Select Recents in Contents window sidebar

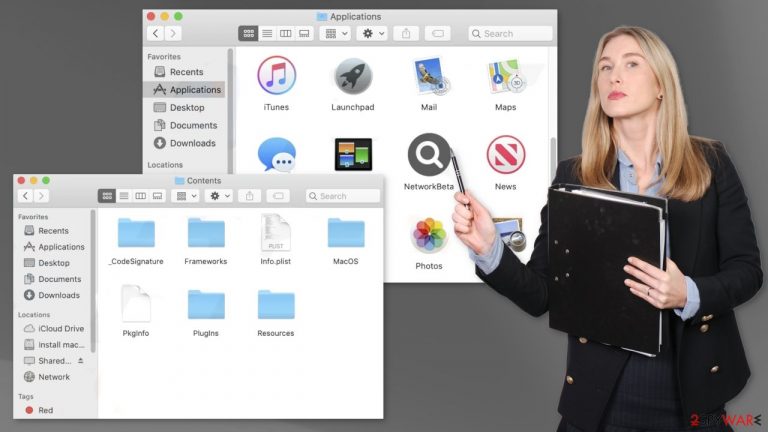[53, 231]
